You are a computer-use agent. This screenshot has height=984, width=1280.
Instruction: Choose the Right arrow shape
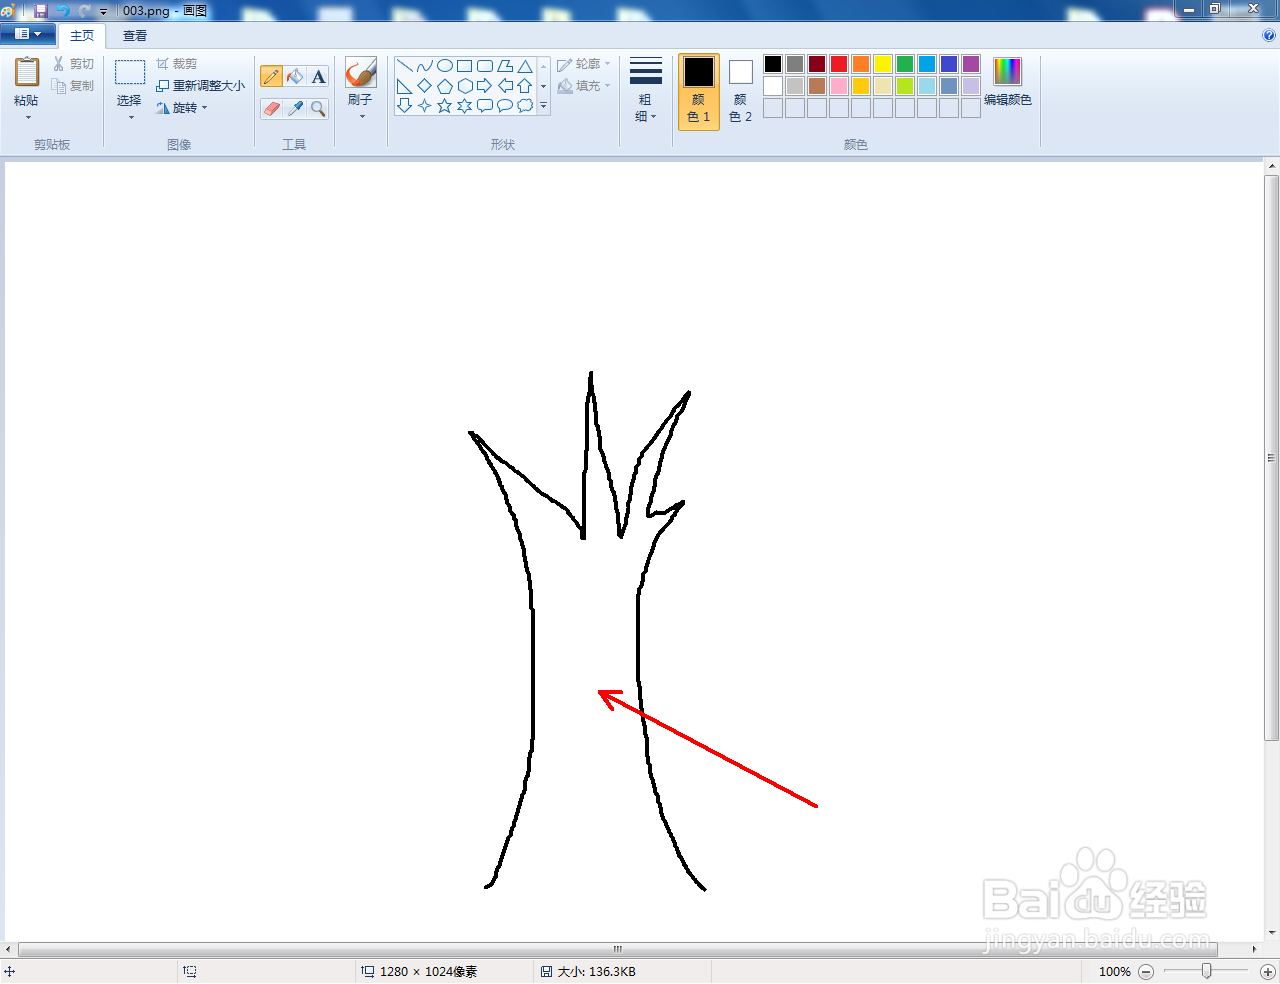485,86
